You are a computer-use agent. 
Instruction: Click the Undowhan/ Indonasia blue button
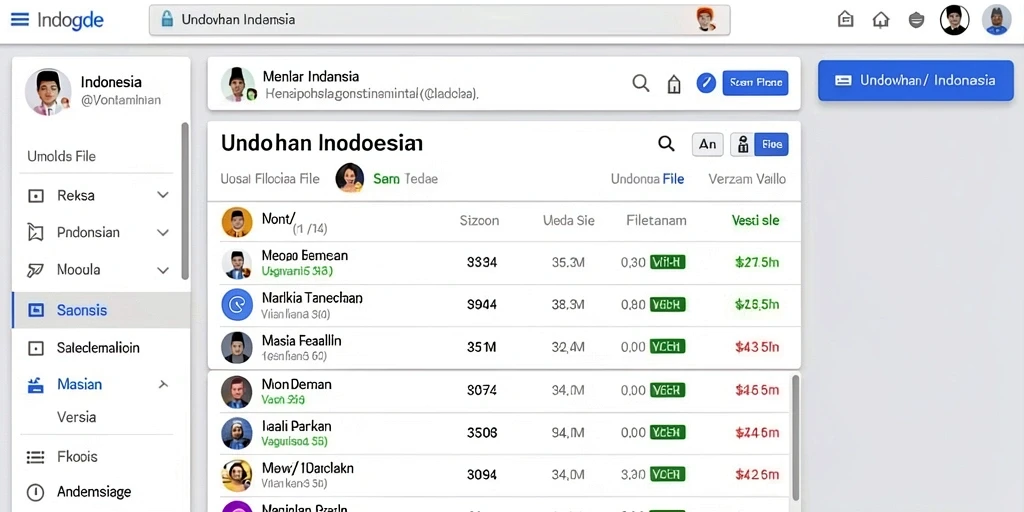(x=916, y=80)
